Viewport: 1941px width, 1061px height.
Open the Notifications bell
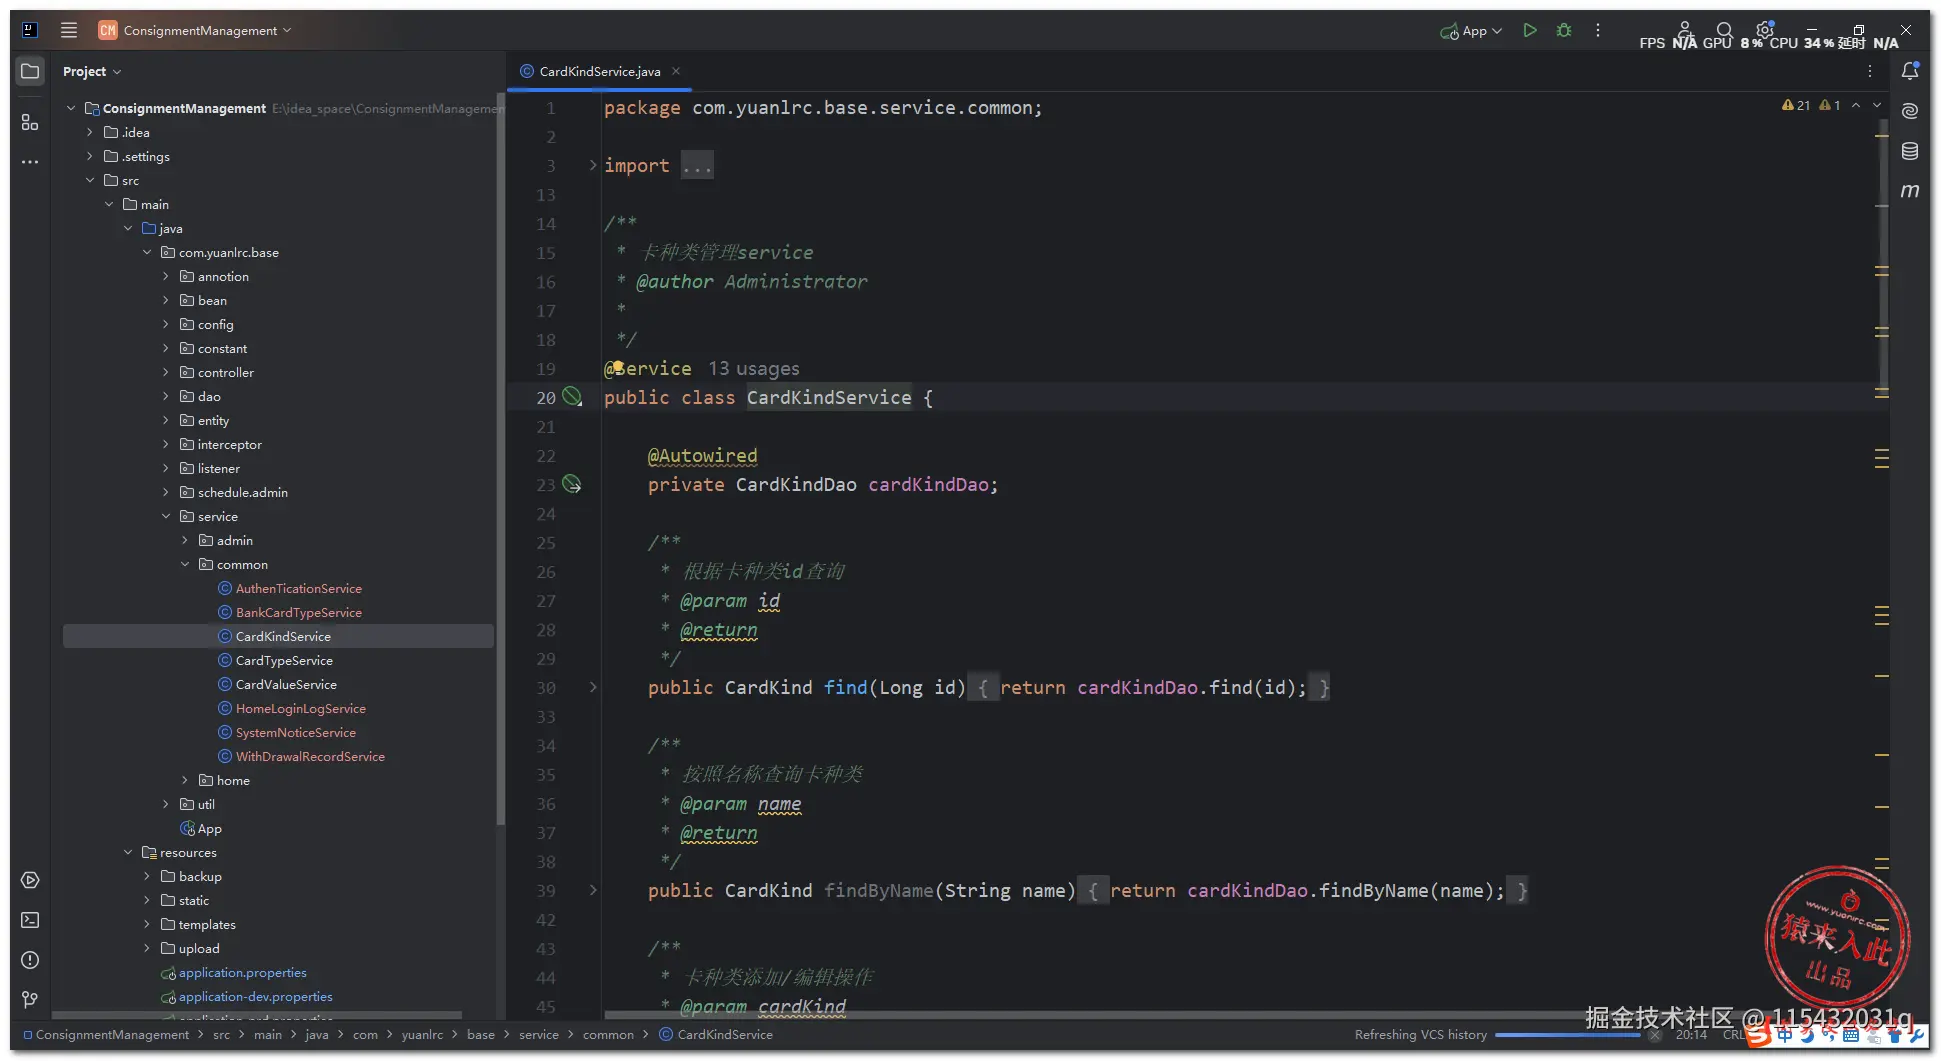click(1909, 71)
